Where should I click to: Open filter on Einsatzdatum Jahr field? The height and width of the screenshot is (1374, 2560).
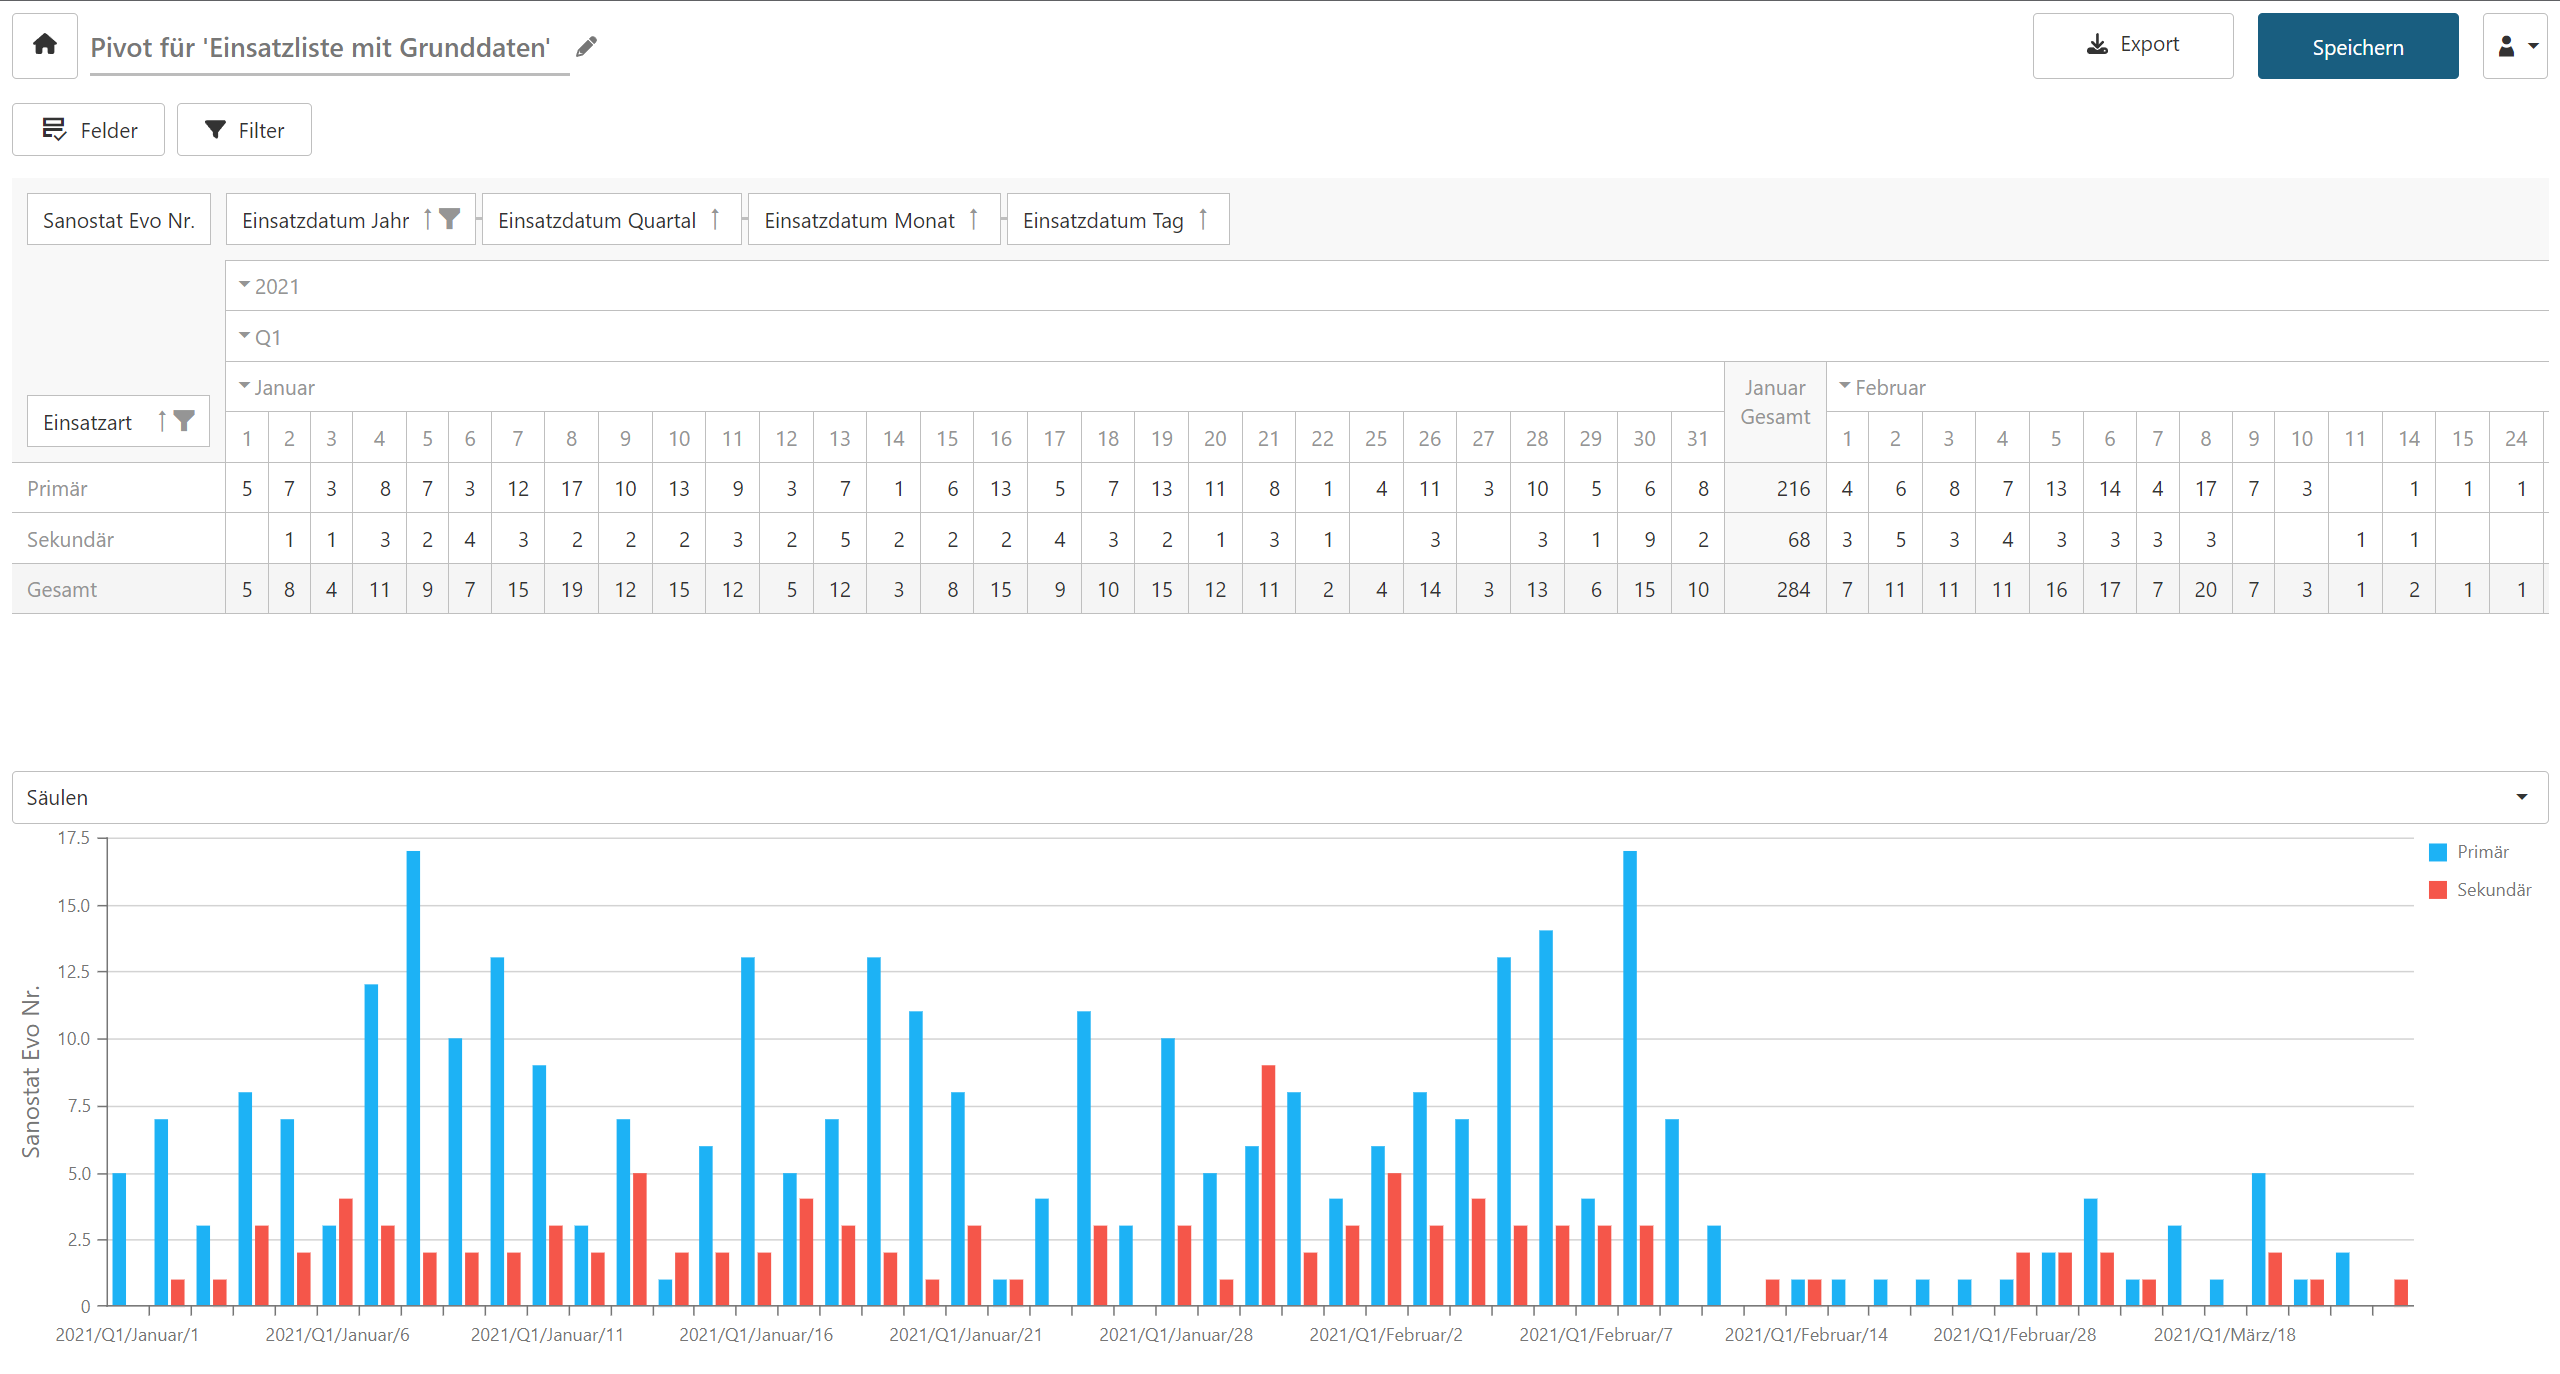click(450, 219)
